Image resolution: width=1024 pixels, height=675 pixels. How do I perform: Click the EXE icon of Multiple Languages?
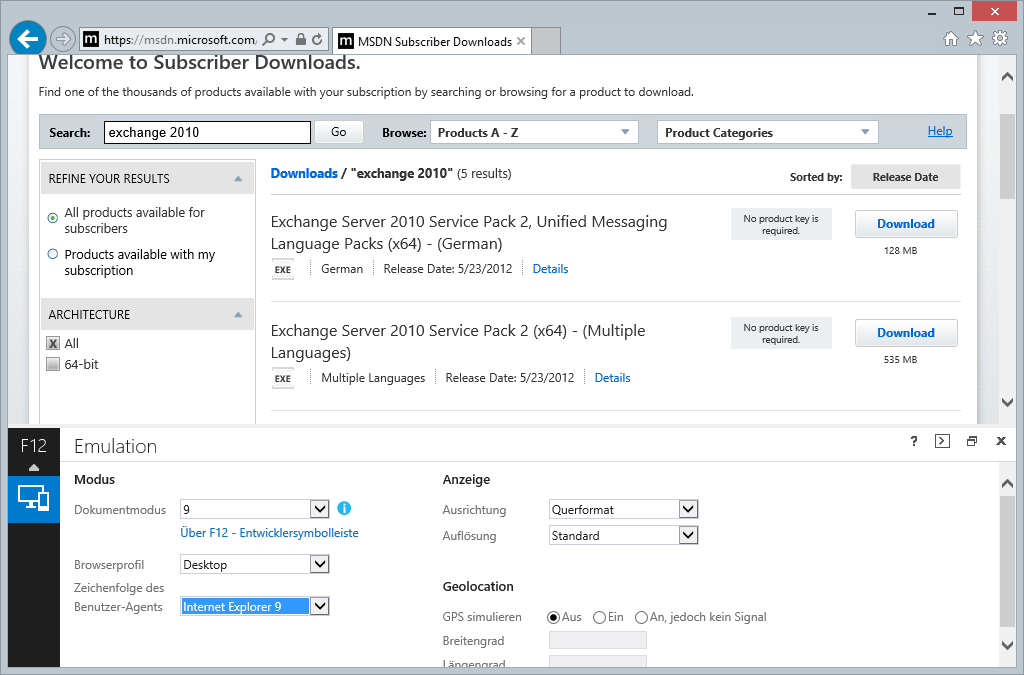[x=283, y=378]
